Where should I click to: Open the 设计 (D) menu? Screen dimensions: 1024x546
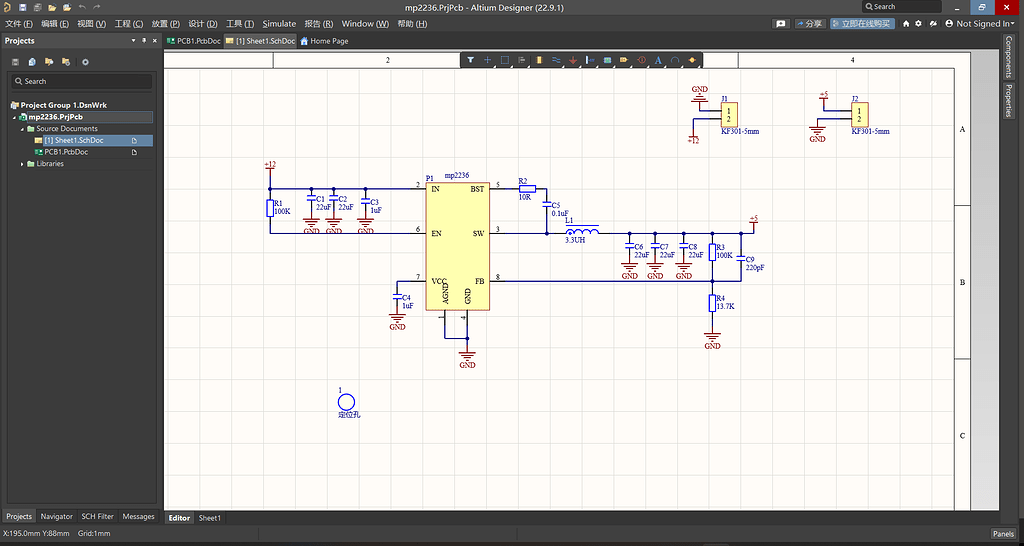[x=203, y=24]
